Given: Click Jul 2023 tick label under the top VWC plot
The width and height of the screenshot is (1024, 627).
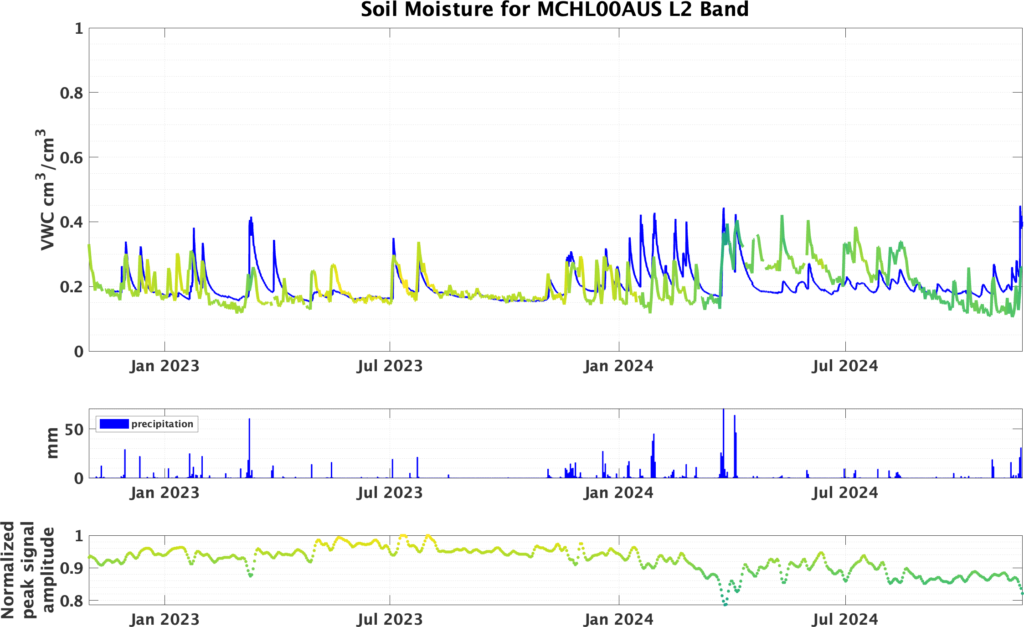Looking at the screenshot, I should click(391, 366).
